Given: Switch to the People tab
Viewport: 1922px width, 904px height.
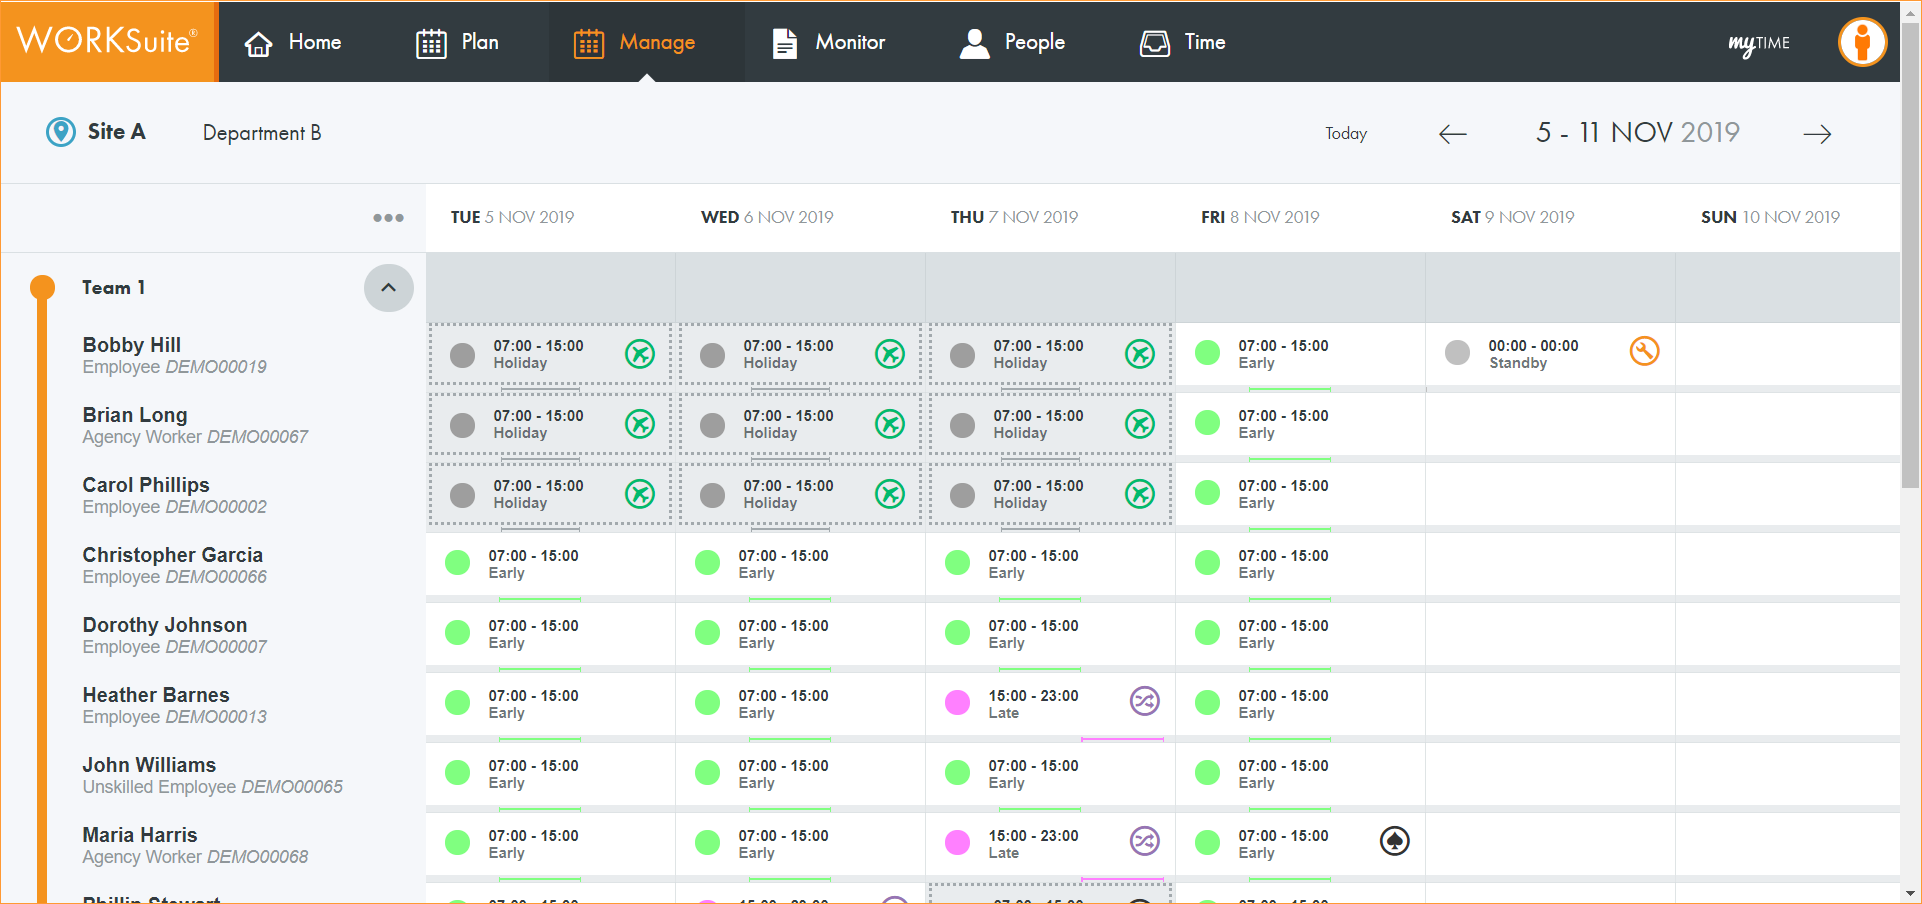Looking at the screenshot, I should (x=1012, y=42).
